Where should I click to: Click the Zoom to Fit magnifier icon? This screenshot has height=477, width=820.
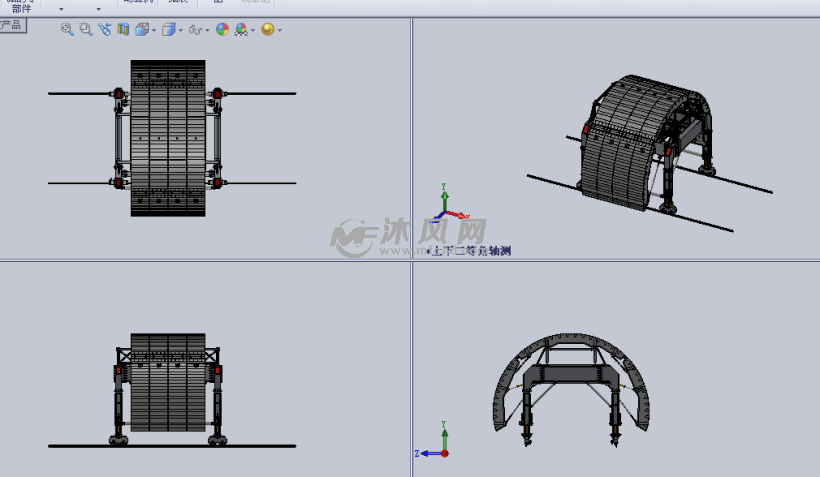tap(67, 30)
